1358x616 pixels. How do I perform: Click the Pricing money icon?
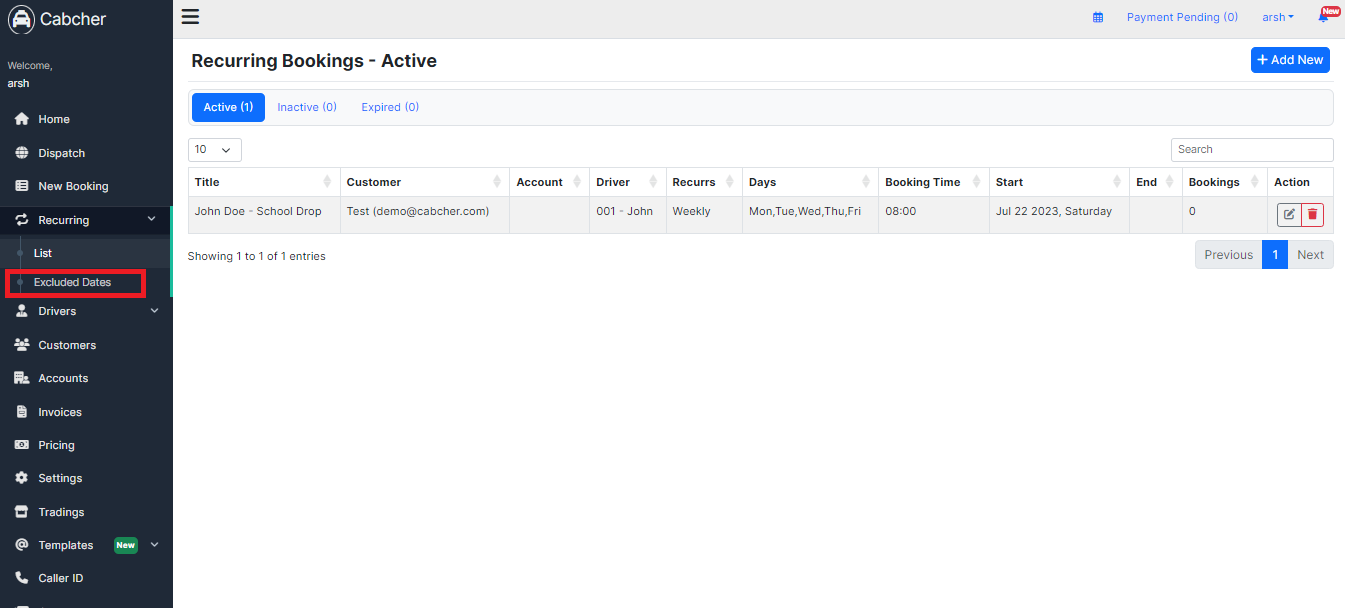(x=21, y=445)
